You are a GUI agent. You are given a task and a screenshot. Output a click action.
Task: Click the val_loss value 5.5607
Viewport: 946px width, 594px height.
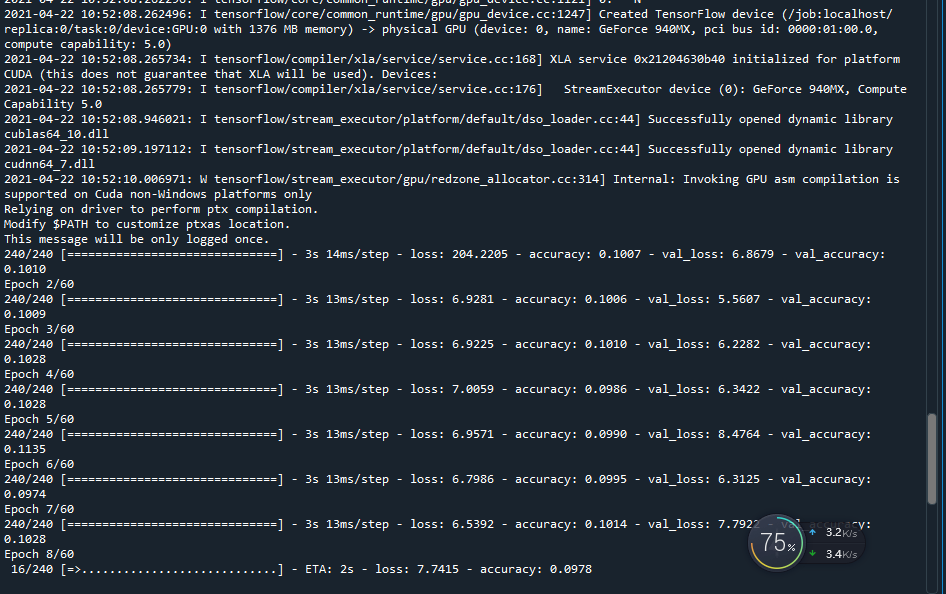coord(739,299)
